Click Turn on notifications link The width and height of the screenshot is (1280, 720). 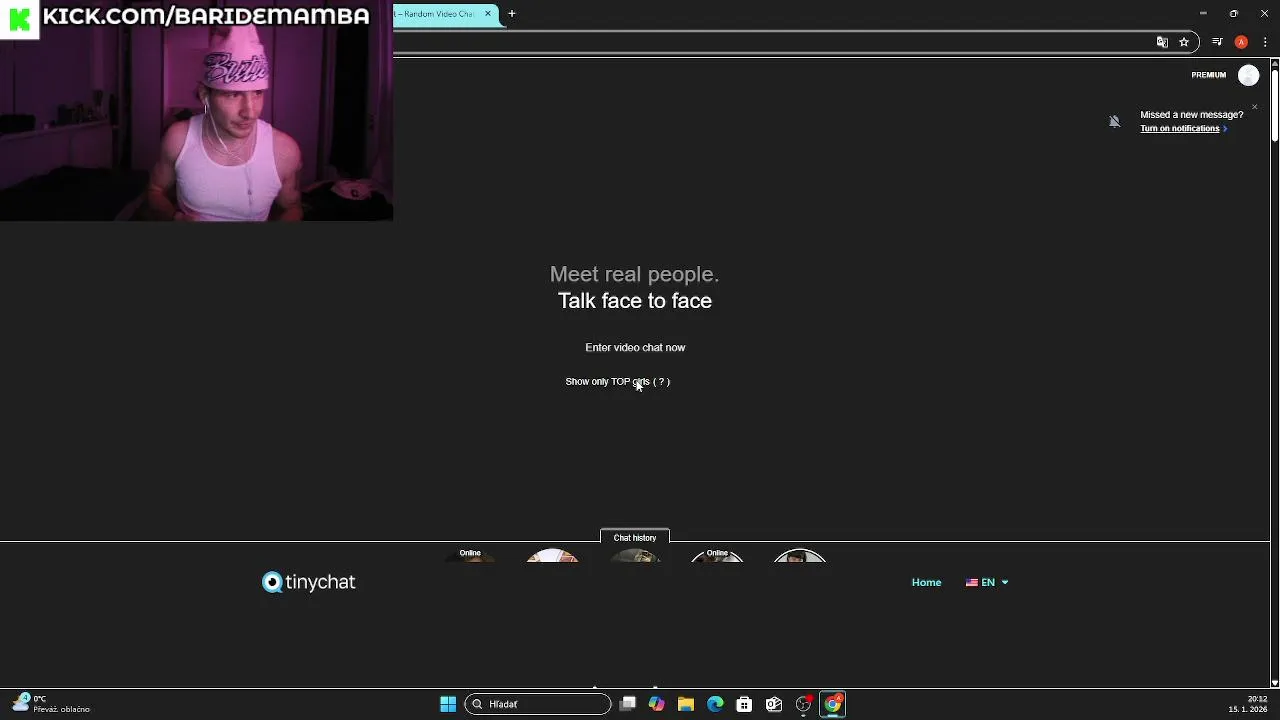pos(1180,128)
